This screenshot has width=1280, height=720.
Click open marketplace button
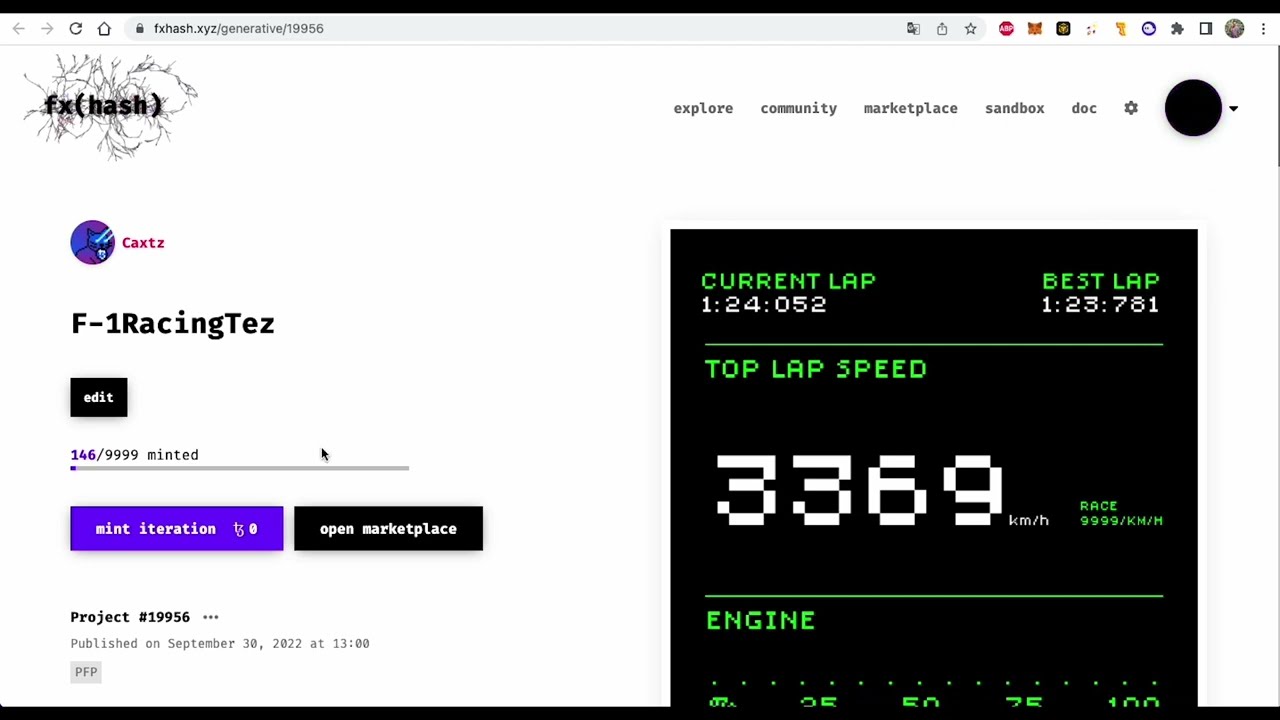(x=388, y=529)
